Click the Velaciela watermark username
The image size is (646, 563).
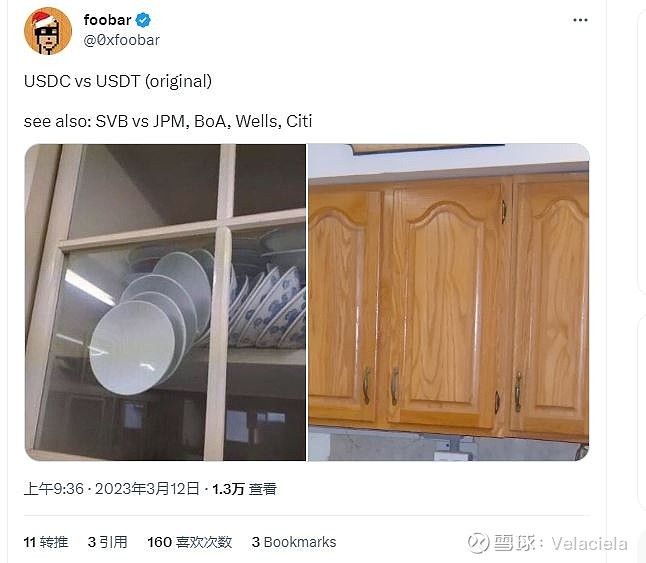(590, 544)
